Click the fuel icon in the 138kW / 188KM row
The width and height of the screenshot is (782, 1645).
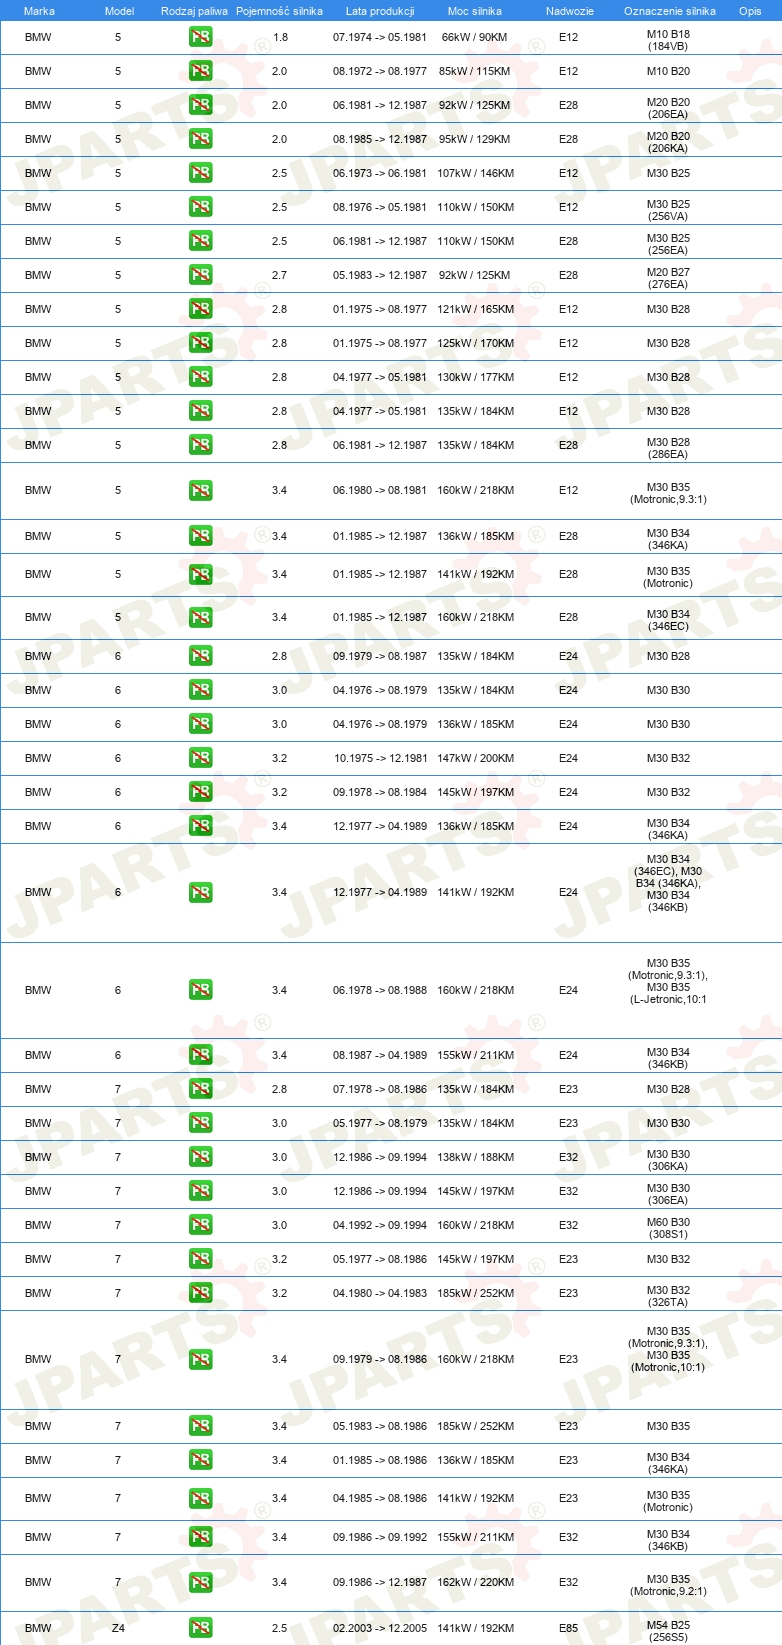tap(200, 1157)
